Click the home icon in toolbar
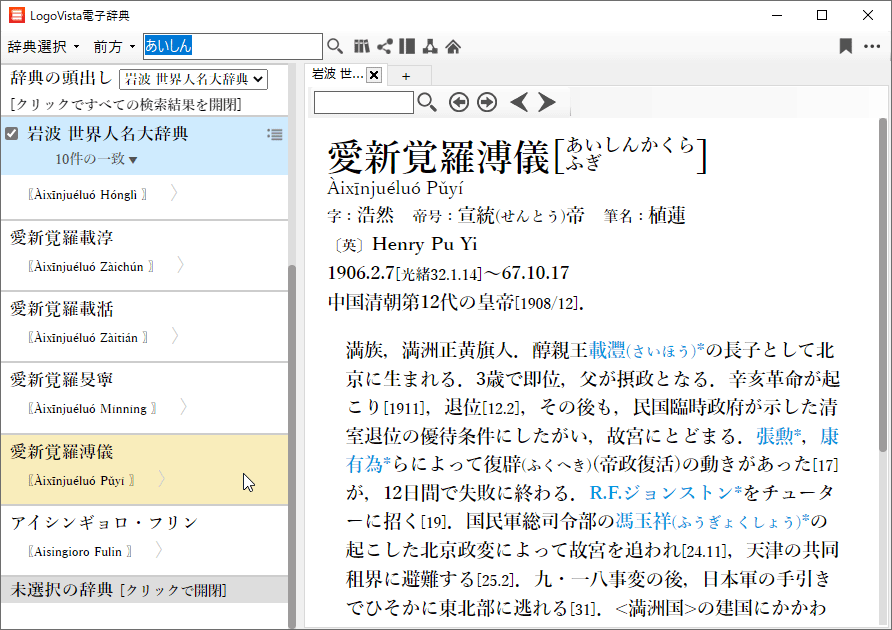Viewport: 892px width, 630px height. click(x=453, y=46)
